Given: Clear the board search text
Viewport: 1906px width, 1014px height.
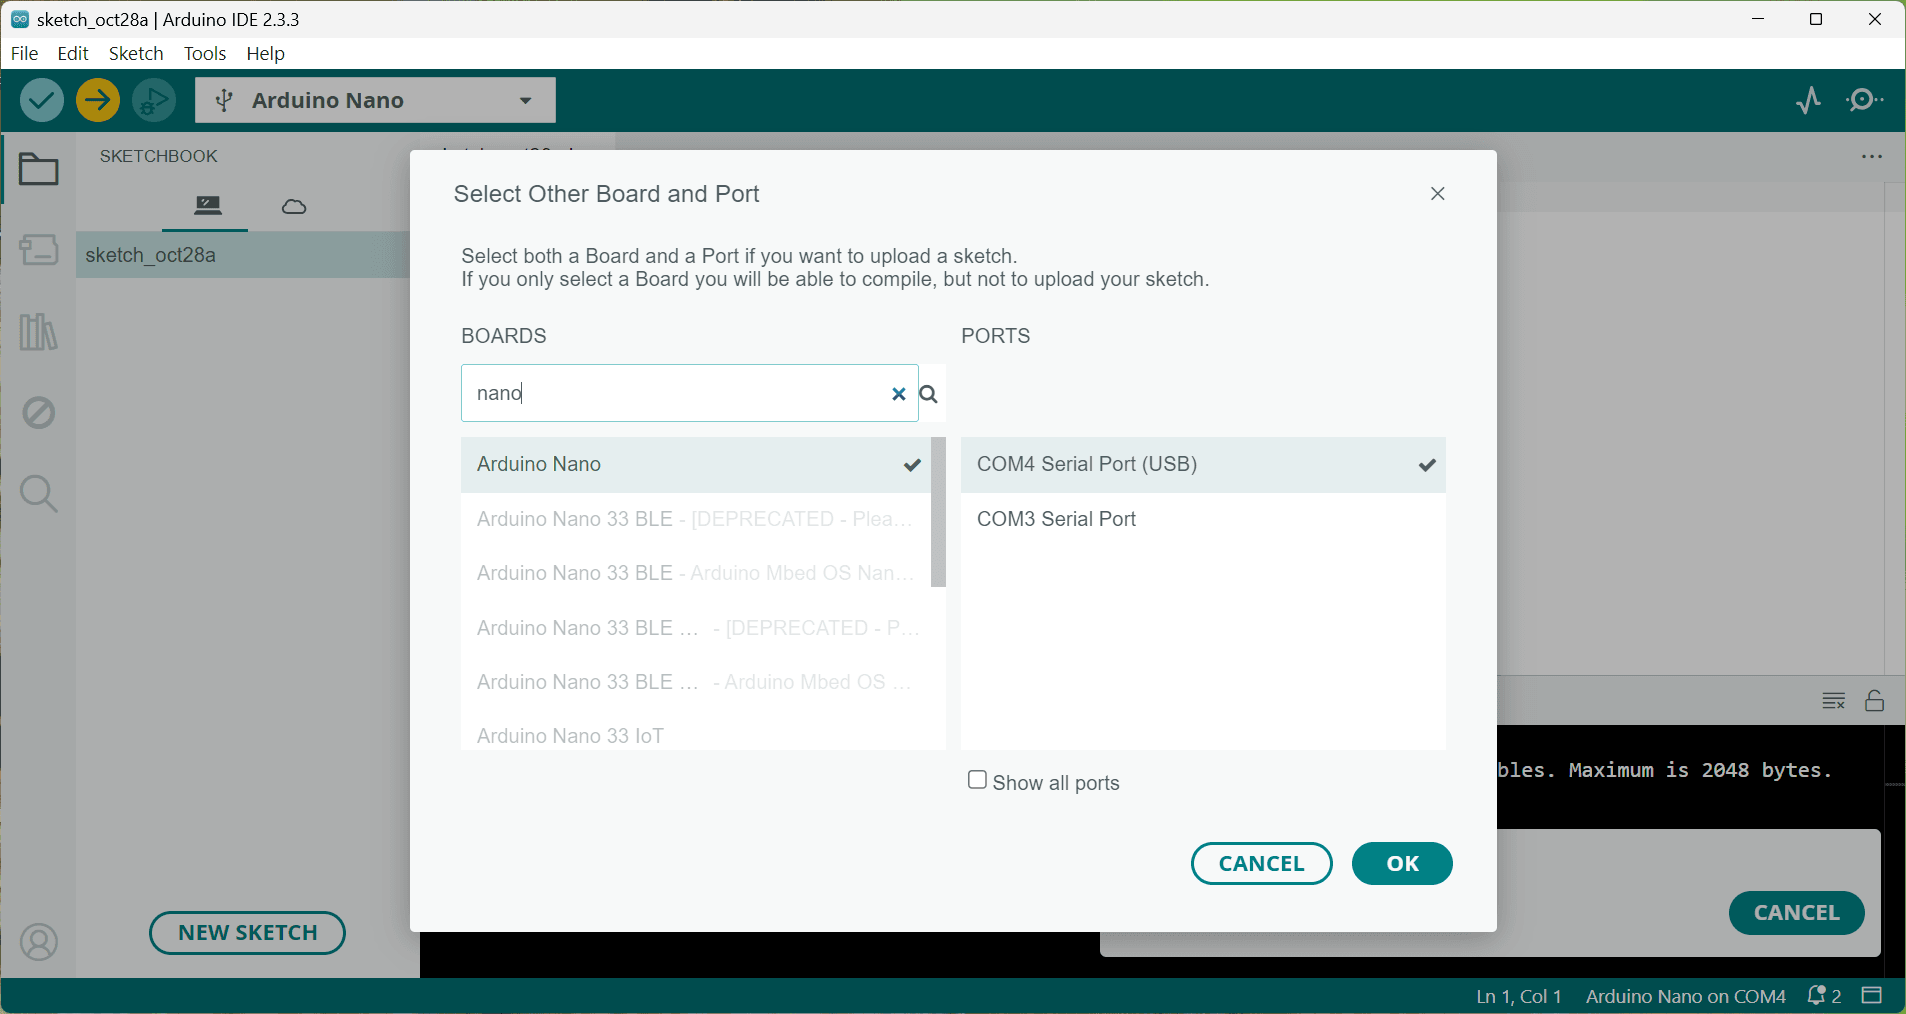Looking at the screenshot, I should click(x=898, y=394).
